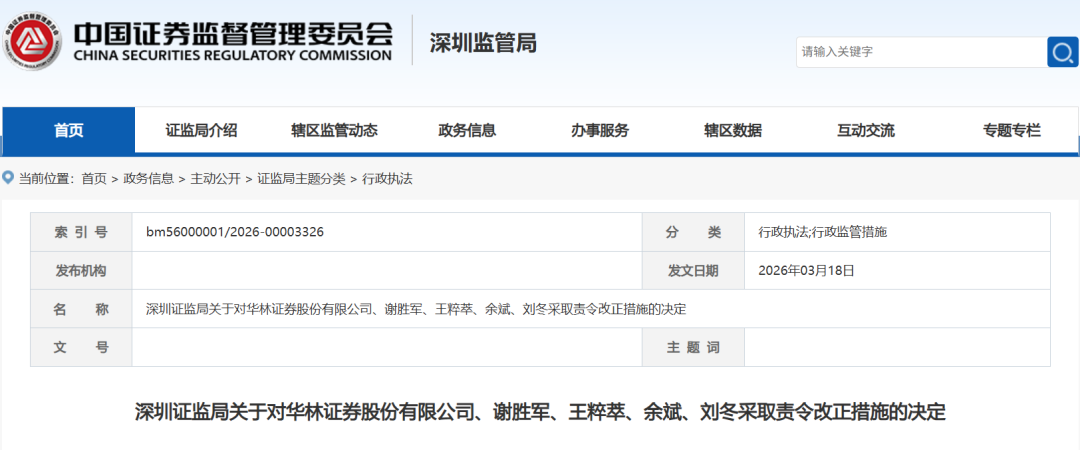Image resolution: width=1080 pixels, height=450 pixels.
Task: Click the 分类 label cell
Action: tap(693, 232)
